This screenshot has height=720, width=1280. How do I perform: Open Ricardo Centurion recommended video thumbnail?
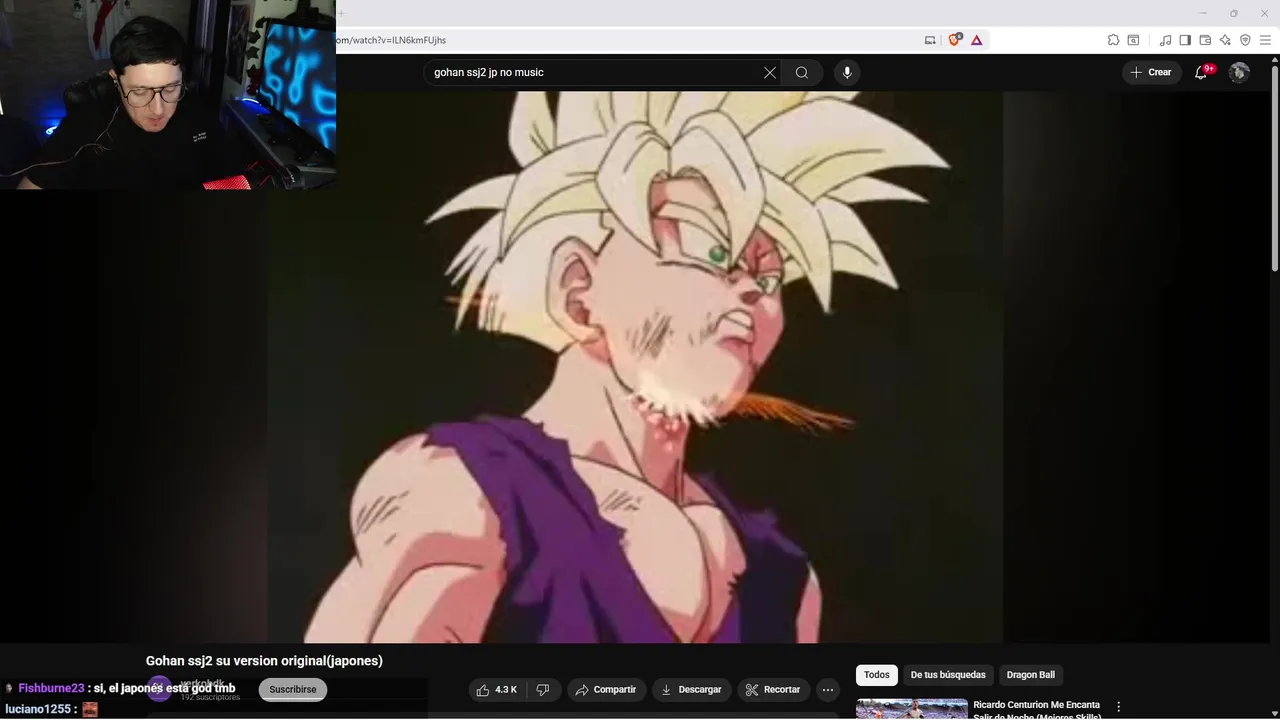912,709
